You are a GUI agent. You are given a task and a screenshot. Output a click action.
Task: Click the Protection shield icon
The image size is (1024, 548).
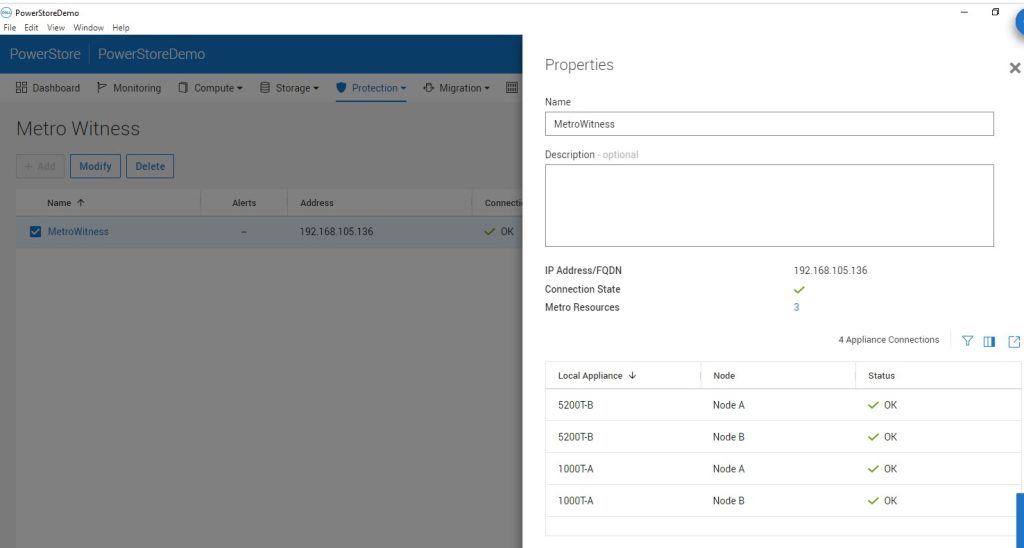point(341,88)
